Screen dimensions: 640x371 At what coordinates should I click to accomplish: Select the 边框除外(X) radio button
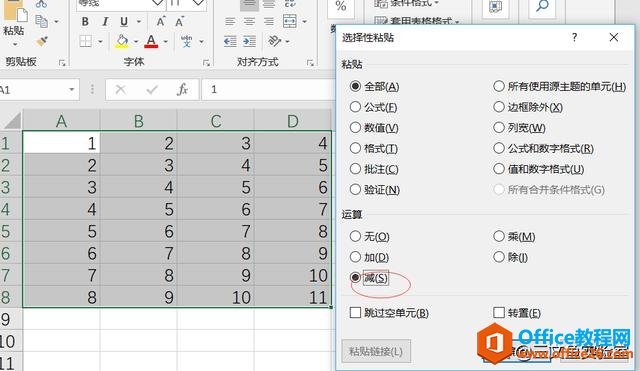[x=499, y=107]
